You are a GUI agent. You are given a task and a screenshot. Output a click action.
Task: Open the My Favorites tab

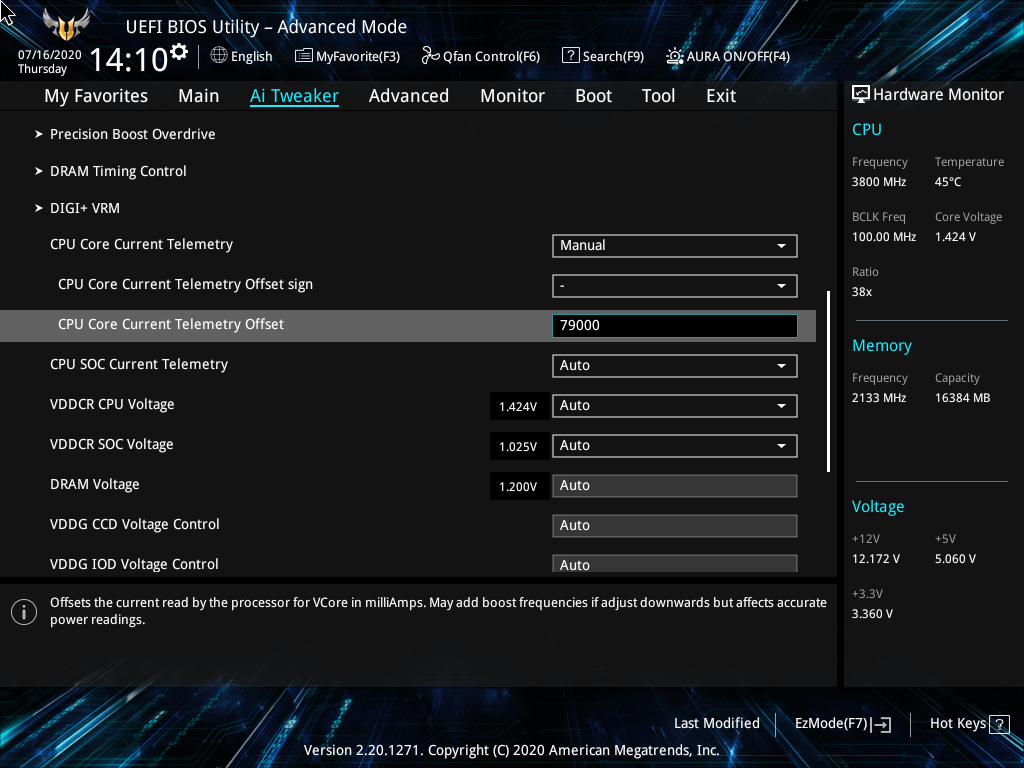coord(96,96)
